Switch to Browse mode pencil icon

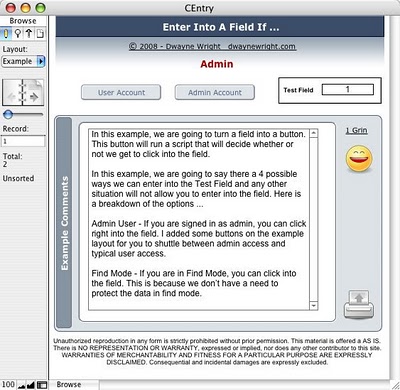[x=6, y=34]
